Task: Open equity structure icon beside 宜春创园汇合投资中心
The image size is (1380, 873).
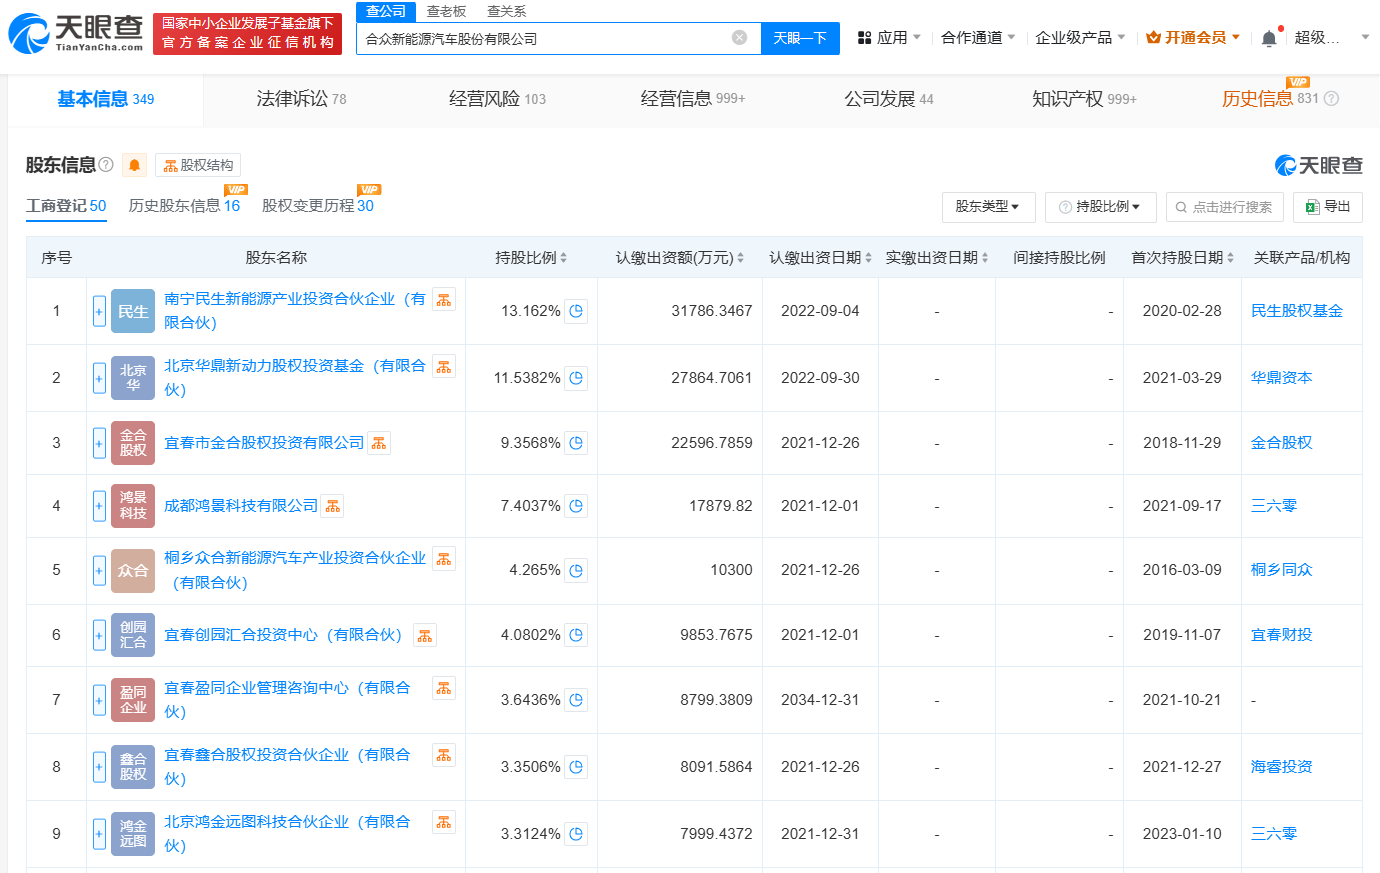Action: 425,635
